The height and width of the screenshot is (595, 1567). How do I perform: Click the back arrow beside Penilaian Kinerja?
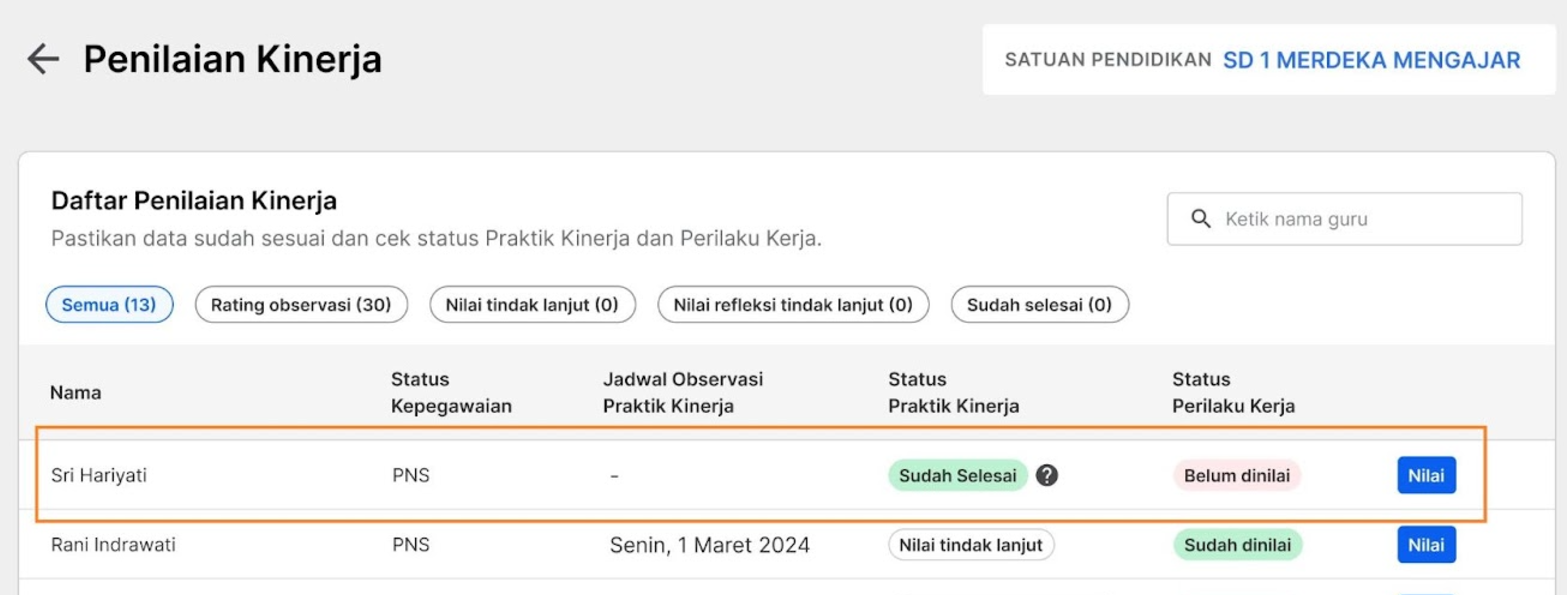[x=43, y=60]
